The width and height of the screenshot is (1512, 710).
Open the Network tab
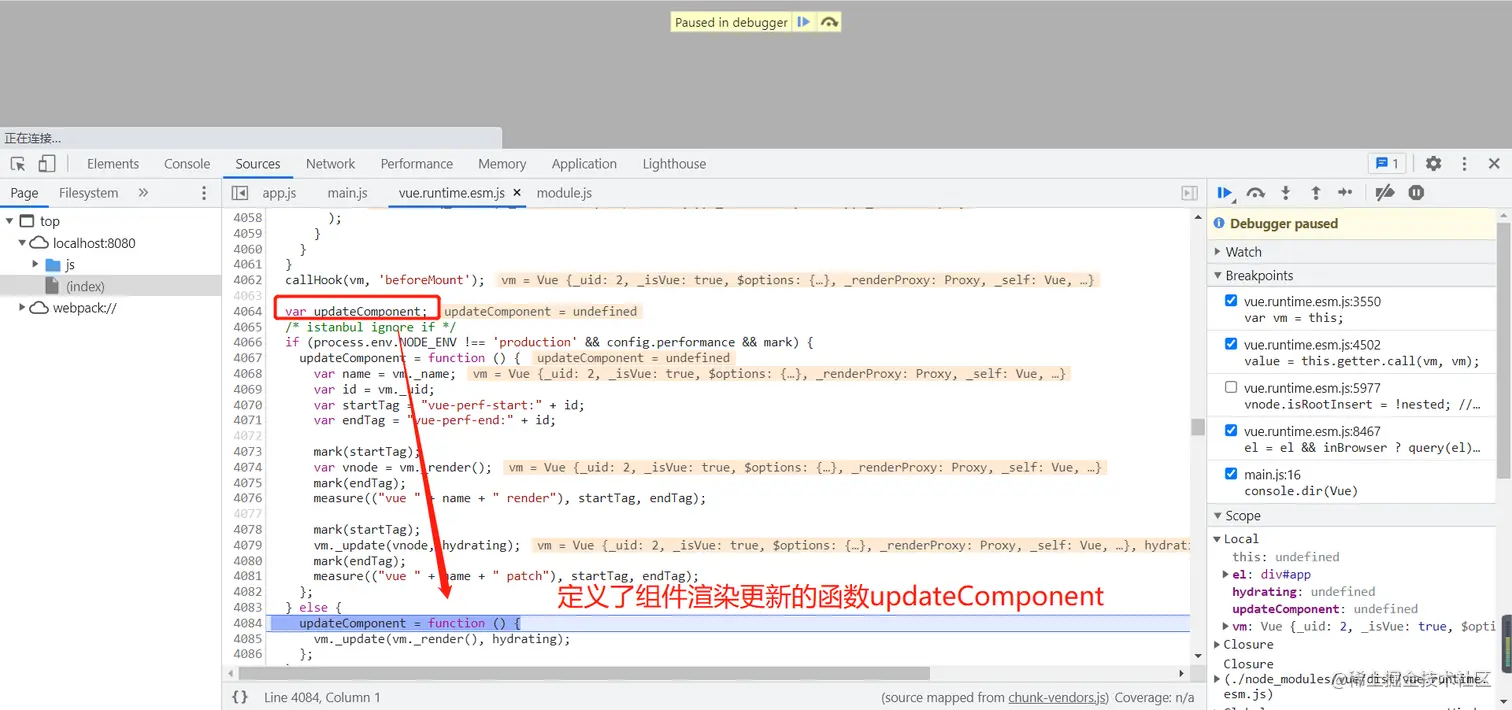331,164
